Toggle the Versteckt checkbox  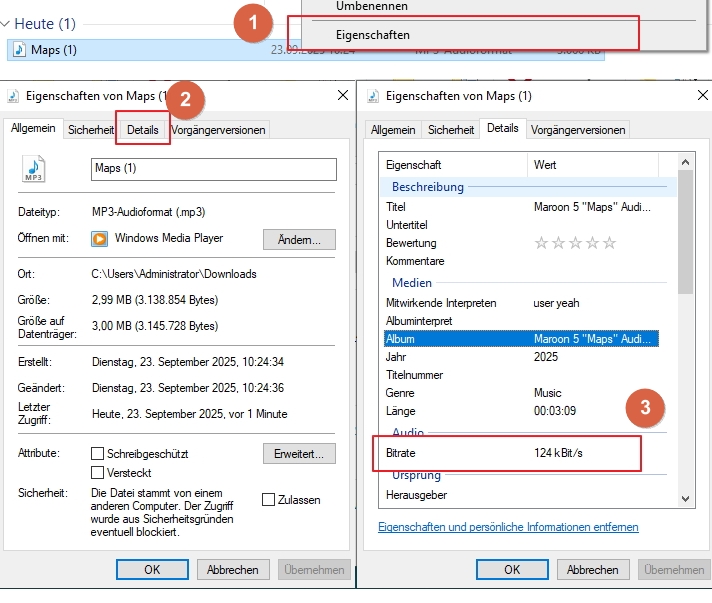point(97,473)
